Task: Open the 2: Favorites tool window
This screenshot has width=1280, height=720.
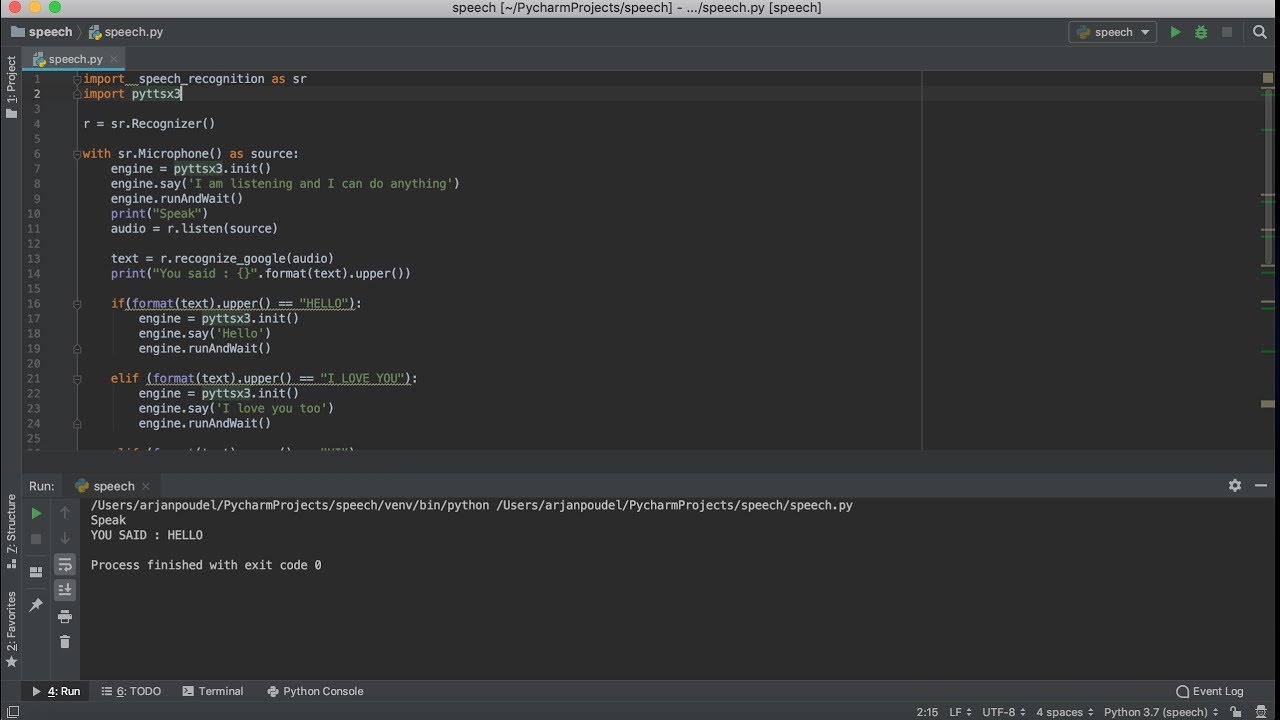Action: 11,631
